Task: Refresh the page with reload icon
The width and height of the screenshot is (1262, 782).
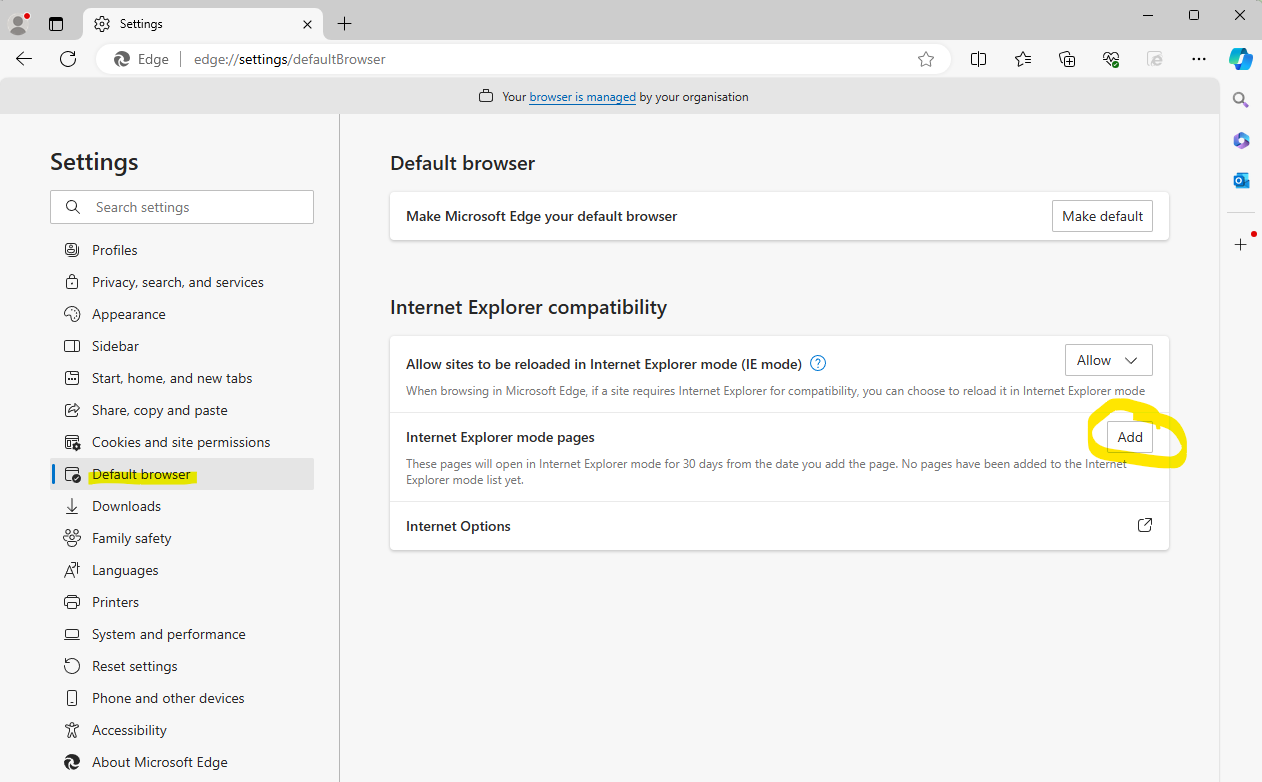Action: click(68, 59)
